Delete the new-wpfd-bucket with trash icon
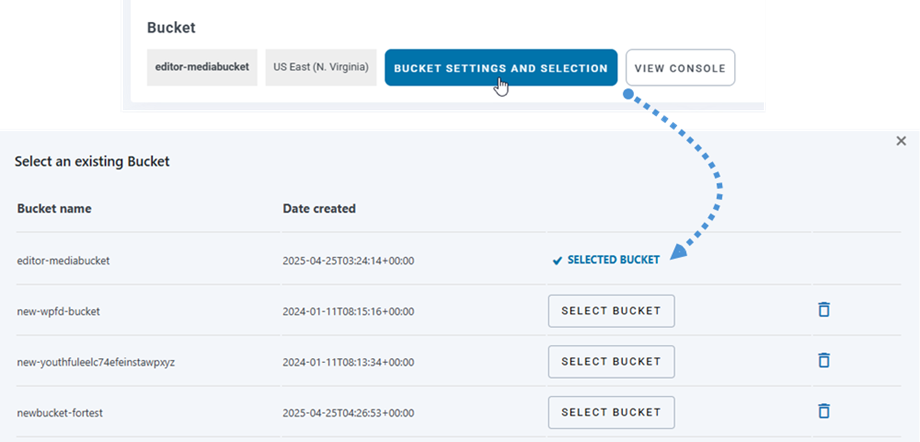 tap(824, 310)
